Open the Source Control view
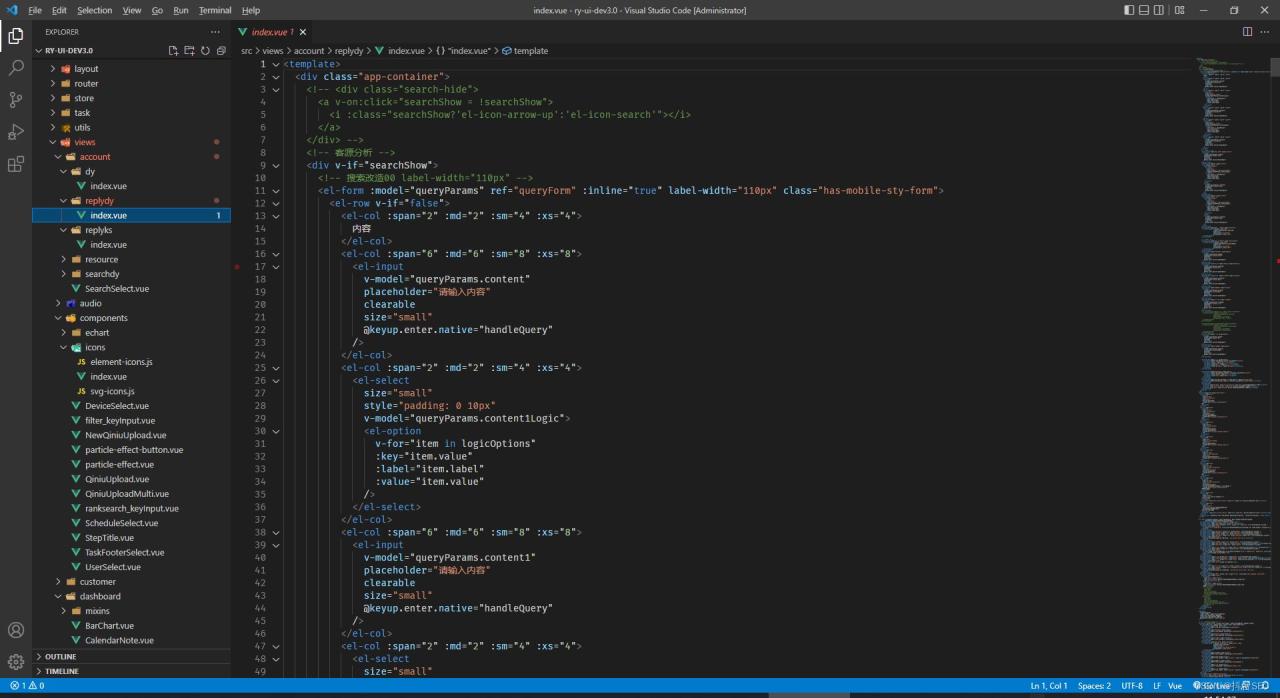The image size is (1280, 698). (x=16, y=100)
